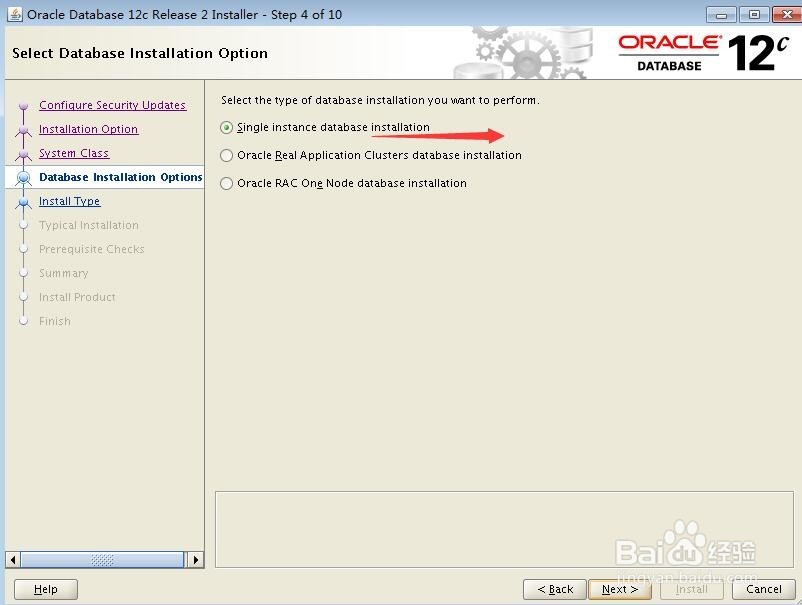Click the Help button
The height and width of the screenshot is (605, 802).
(x=46, y=589)
